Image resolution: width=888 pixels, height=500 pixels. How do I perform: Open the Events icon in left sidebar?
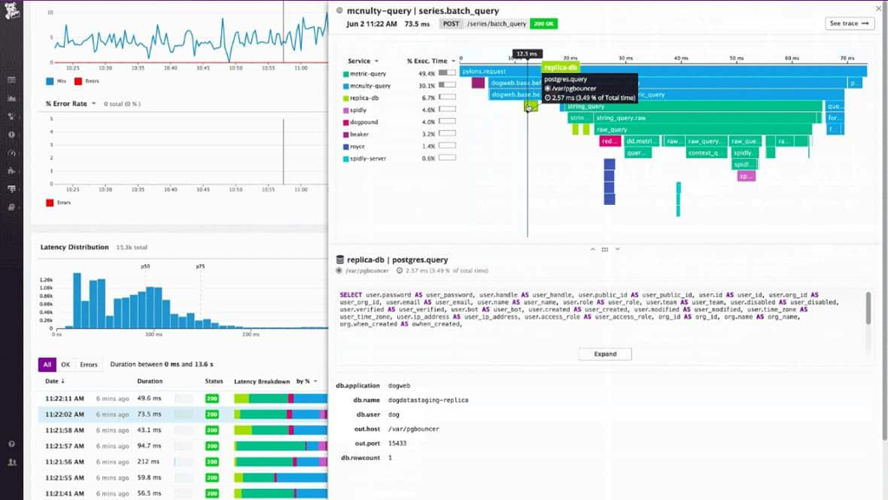(12, 80)
